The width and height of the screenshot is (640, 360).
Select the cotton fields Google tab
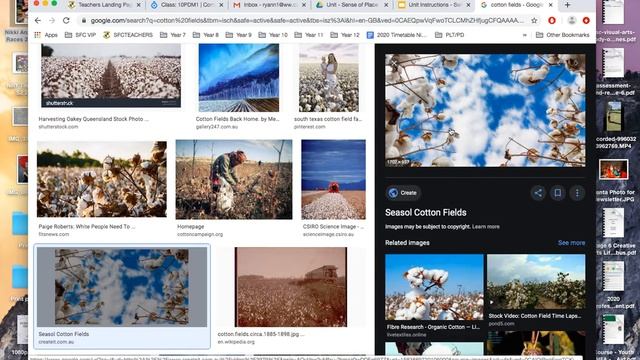pos(516,5)
